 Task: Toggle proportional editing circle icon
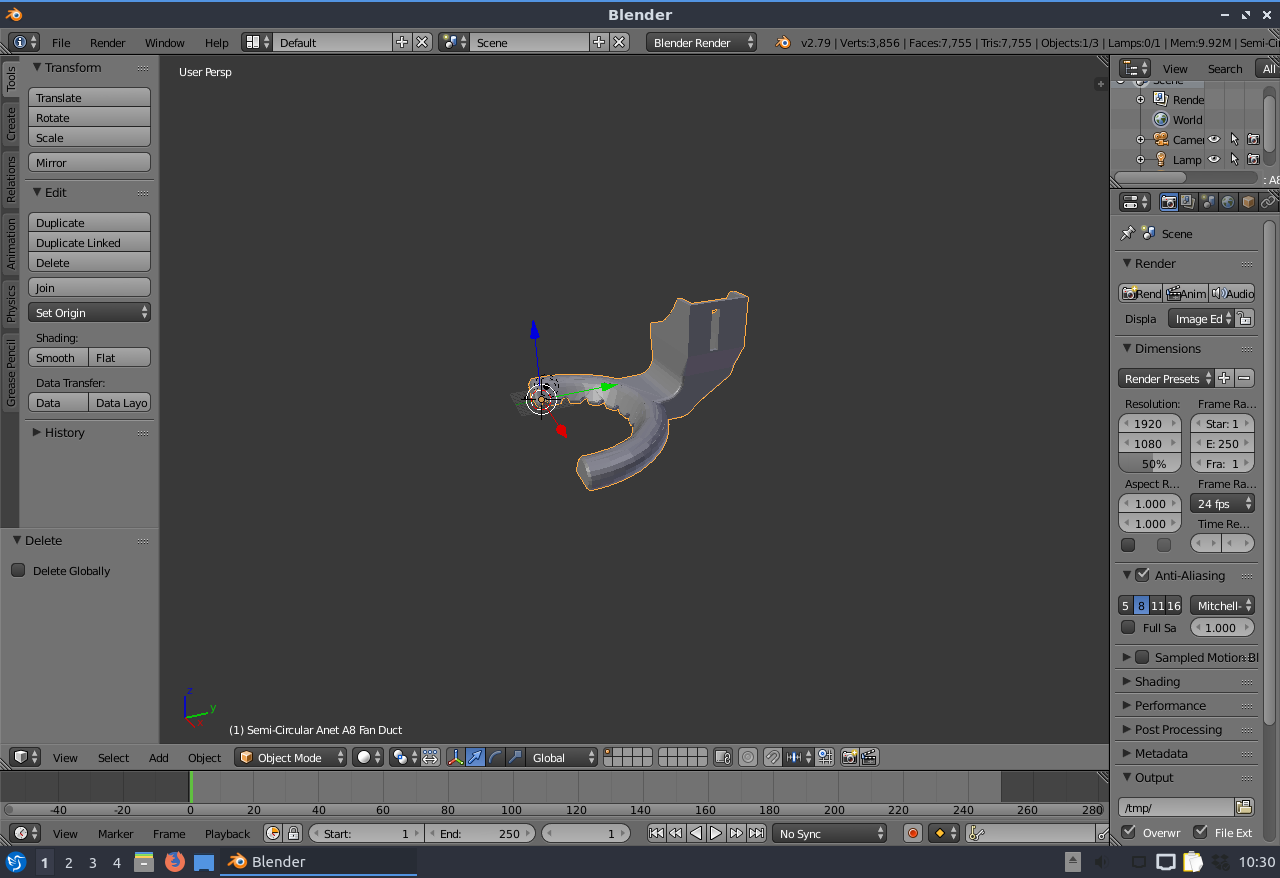click(x=747, y=757)
